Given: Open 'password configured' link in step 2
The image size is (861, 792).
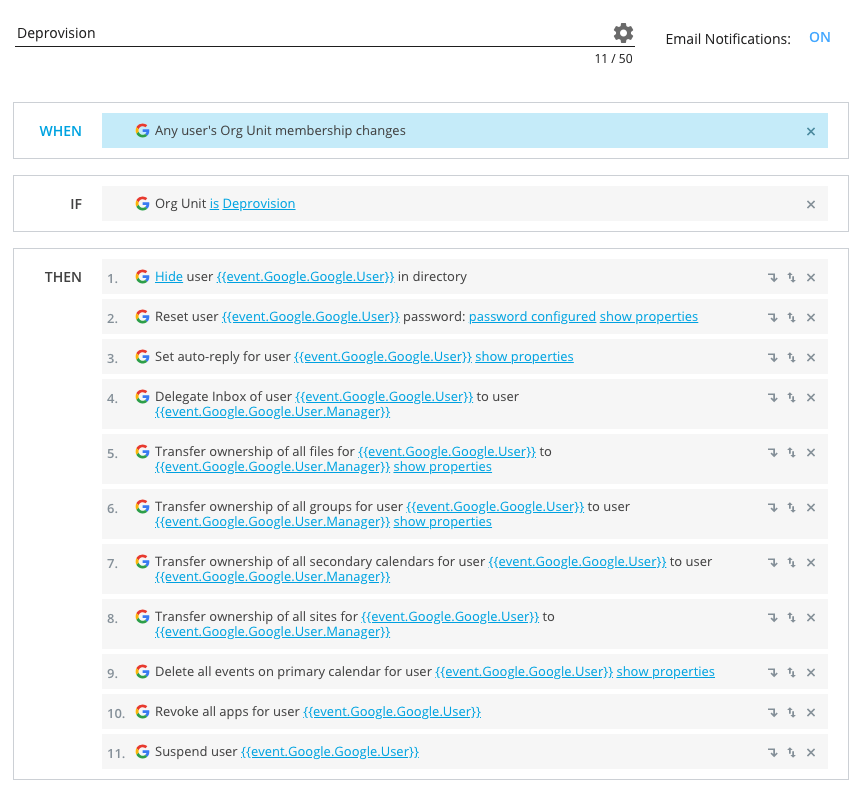Looking at the screenshot, I should [x=532, y=317].
